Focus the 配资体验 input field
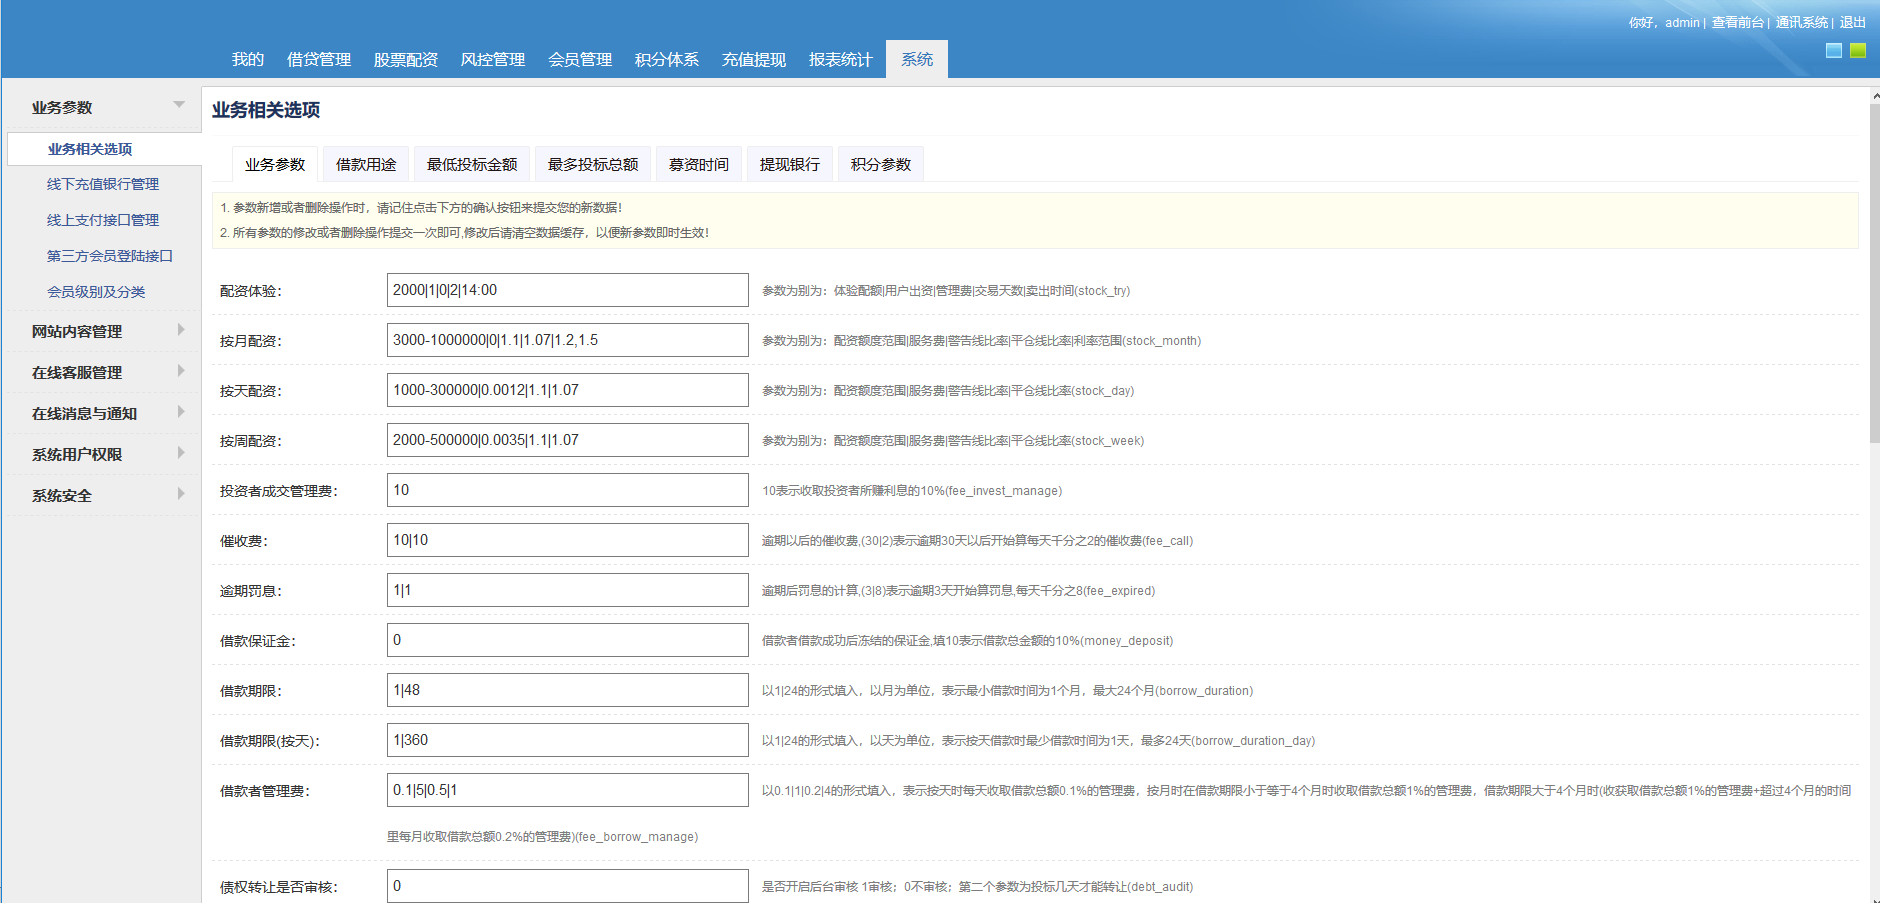Image resolution: width=1880 pixels, height=903 pixels. pos(567,290)
